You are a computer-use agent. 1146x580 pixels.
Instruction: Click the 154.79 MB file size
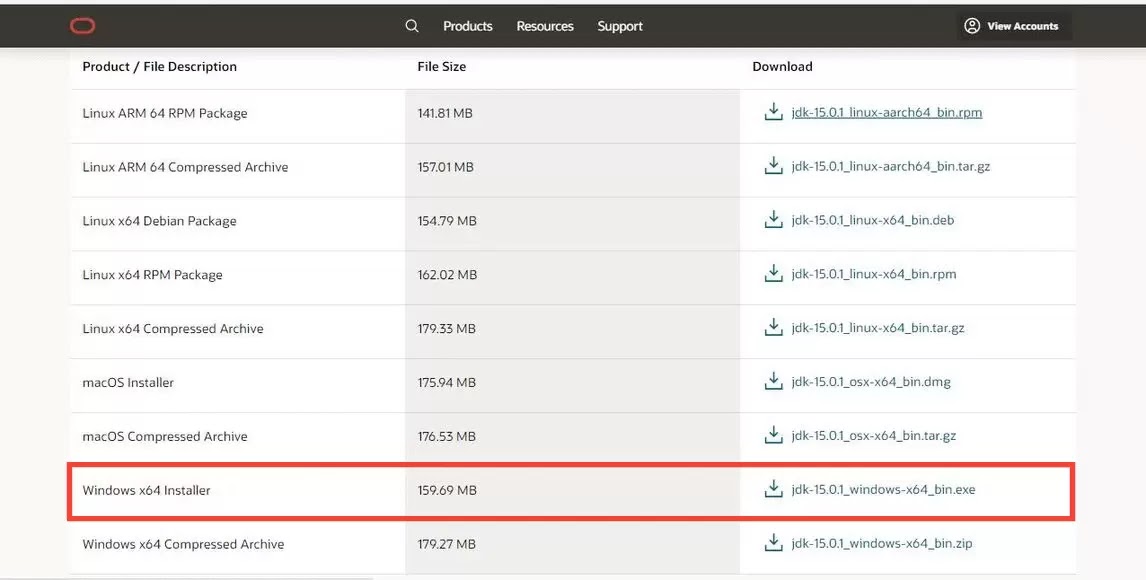[447, 221]
